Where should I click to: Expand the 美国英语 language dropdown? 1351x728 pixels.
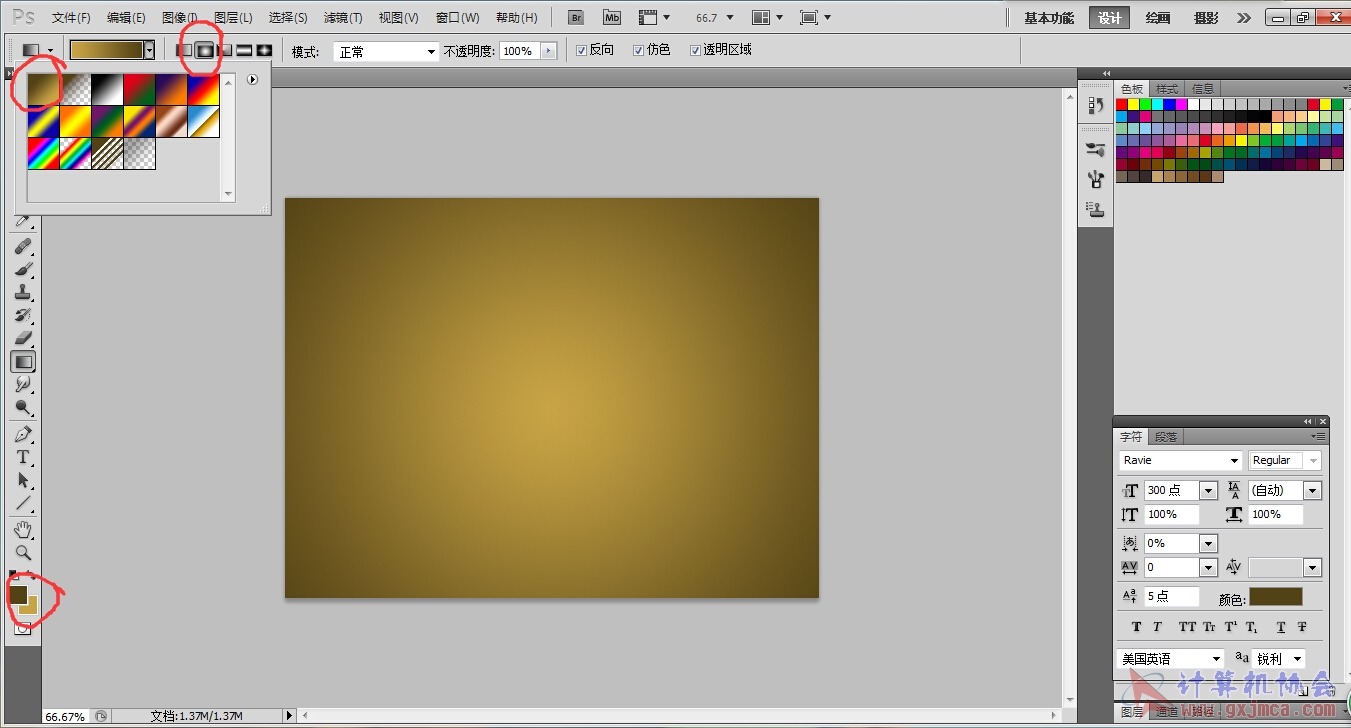tap(1170, 659)
